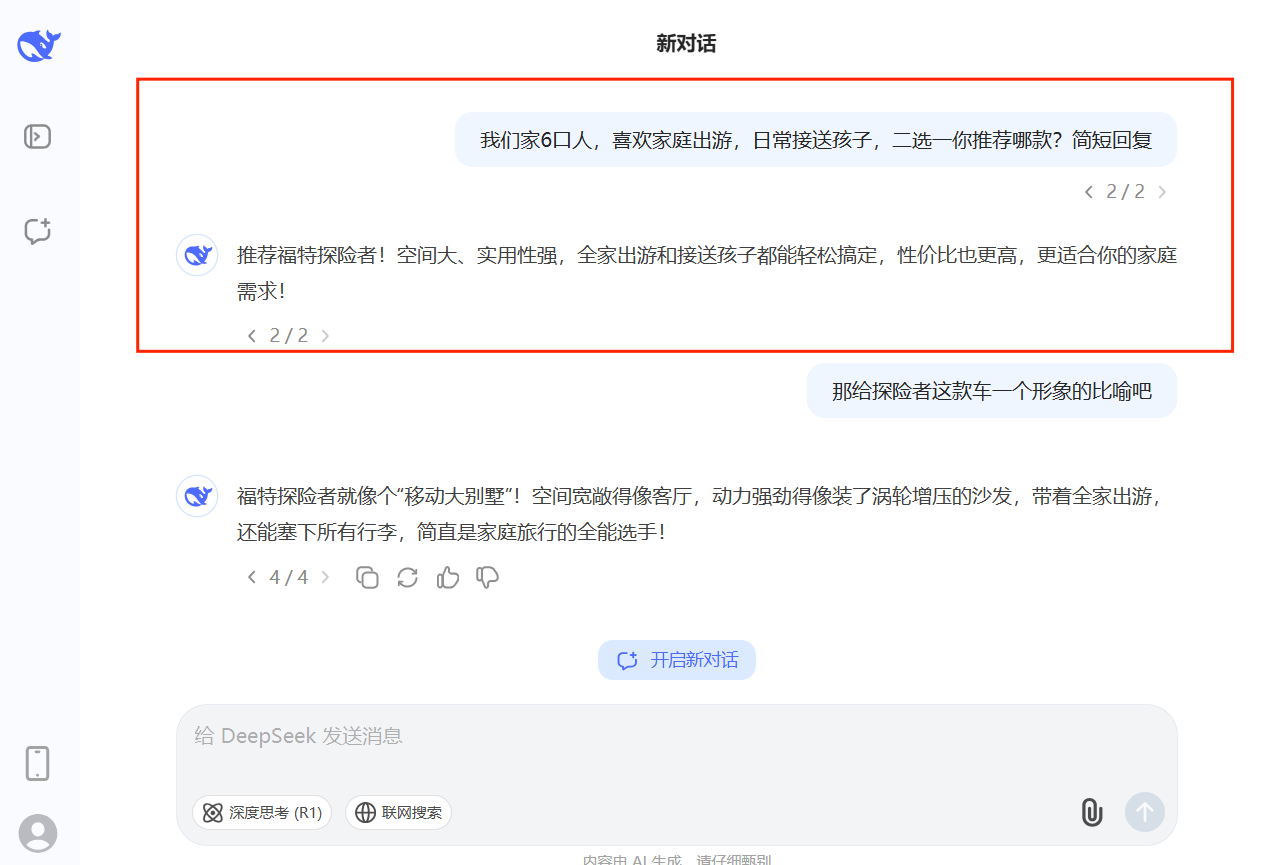Click the 新对话 conversation title
Screen dimensions: 1269x865
pyautogui.click(x=686, y=44)
